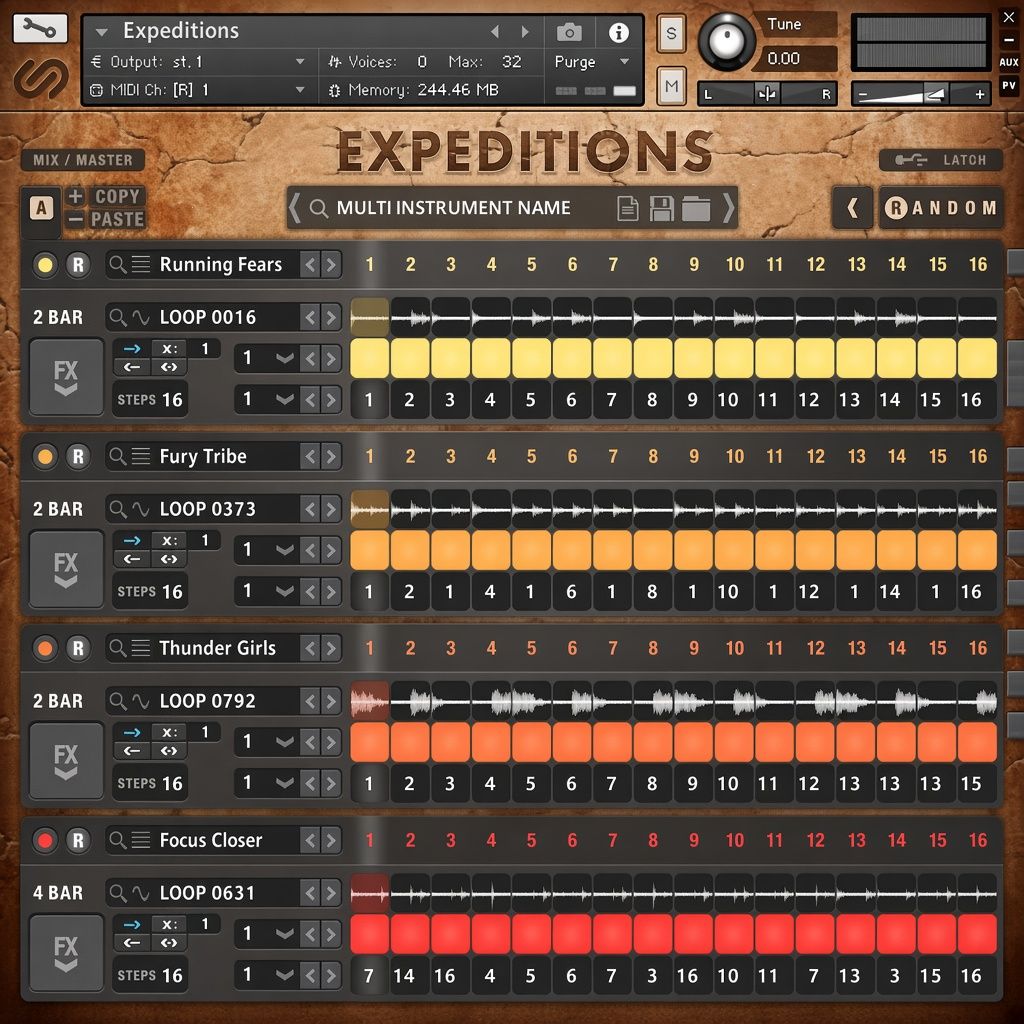Click the new multi instrument document icon
Image resolution: width=1024 pixels, height=1024 pixels.
[627, 208]
